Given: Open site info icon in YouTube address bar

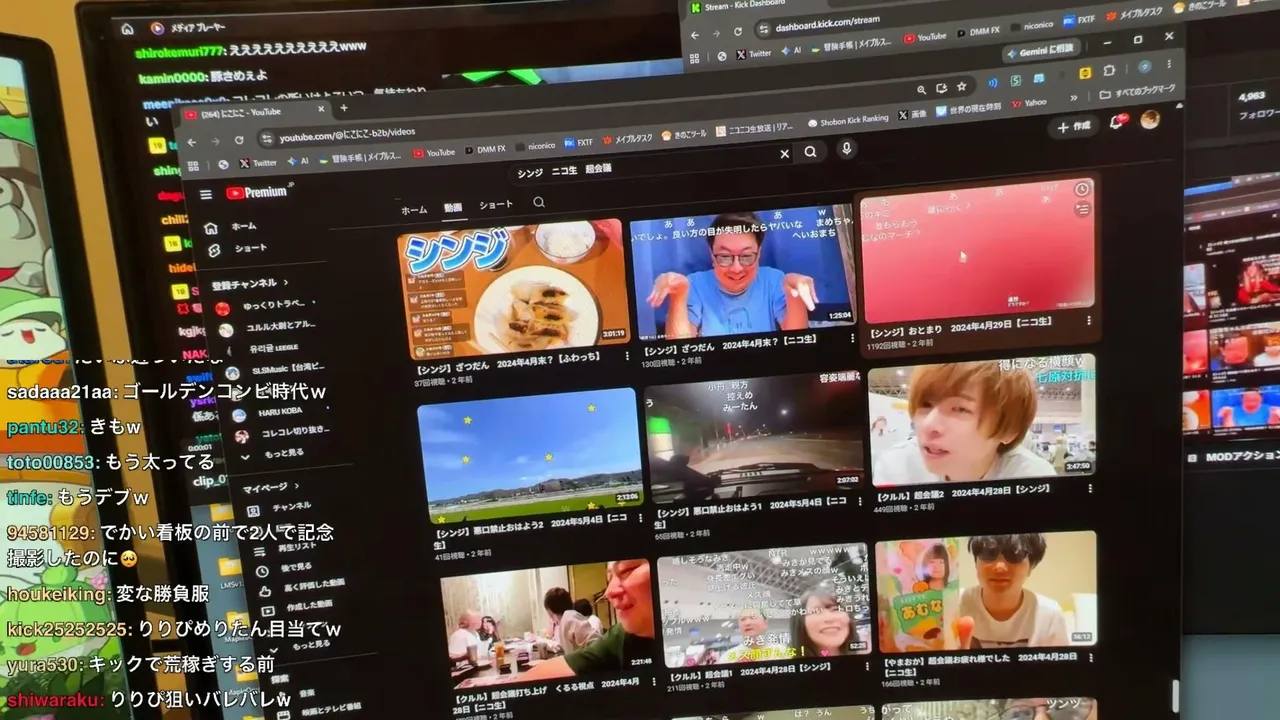Looking at the screenshot, I should 266,139.
